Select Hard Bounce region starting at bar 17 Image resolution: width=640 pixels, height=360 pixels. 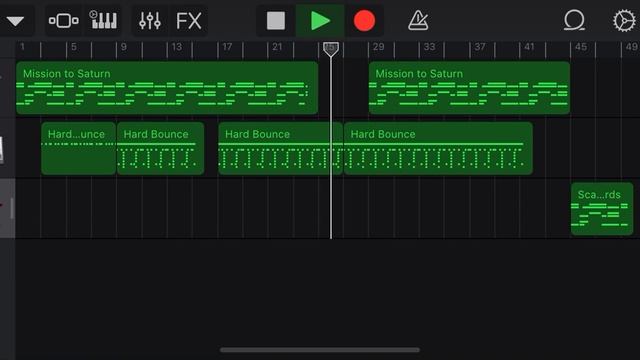pos(280,149)
